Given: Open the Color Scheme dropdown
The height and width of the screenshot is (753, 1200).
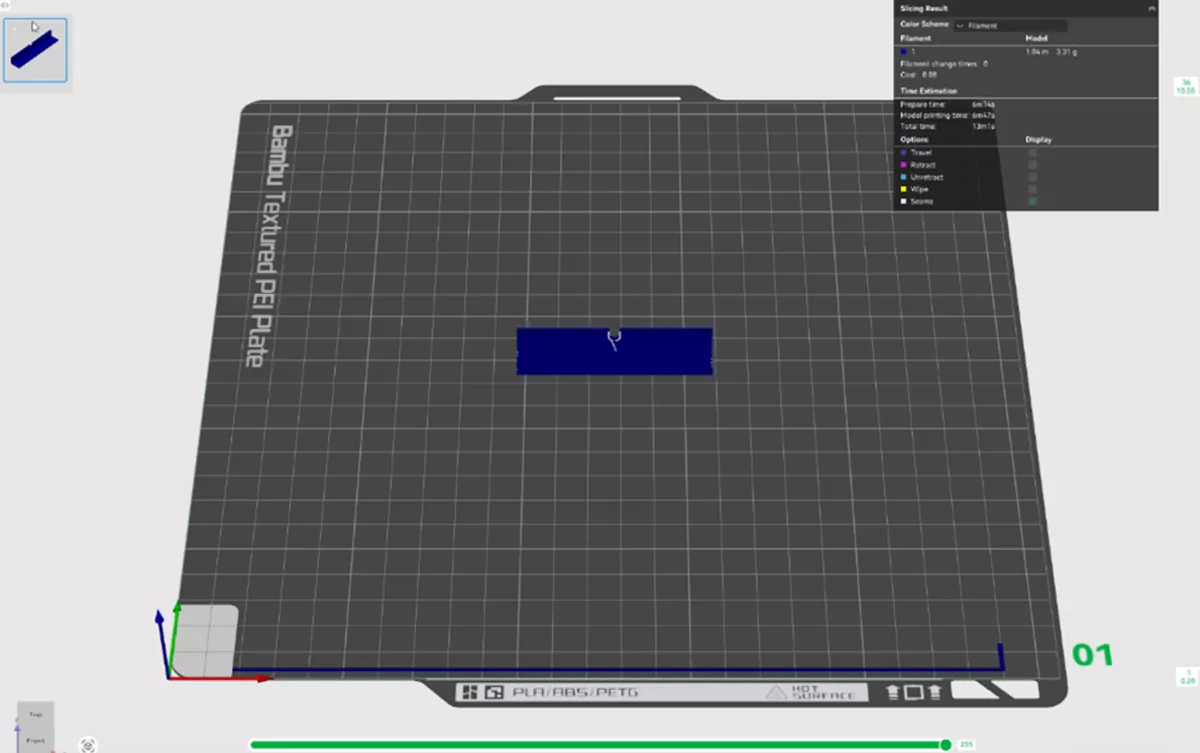Looking at the screenshot, I should point(1012,27).
